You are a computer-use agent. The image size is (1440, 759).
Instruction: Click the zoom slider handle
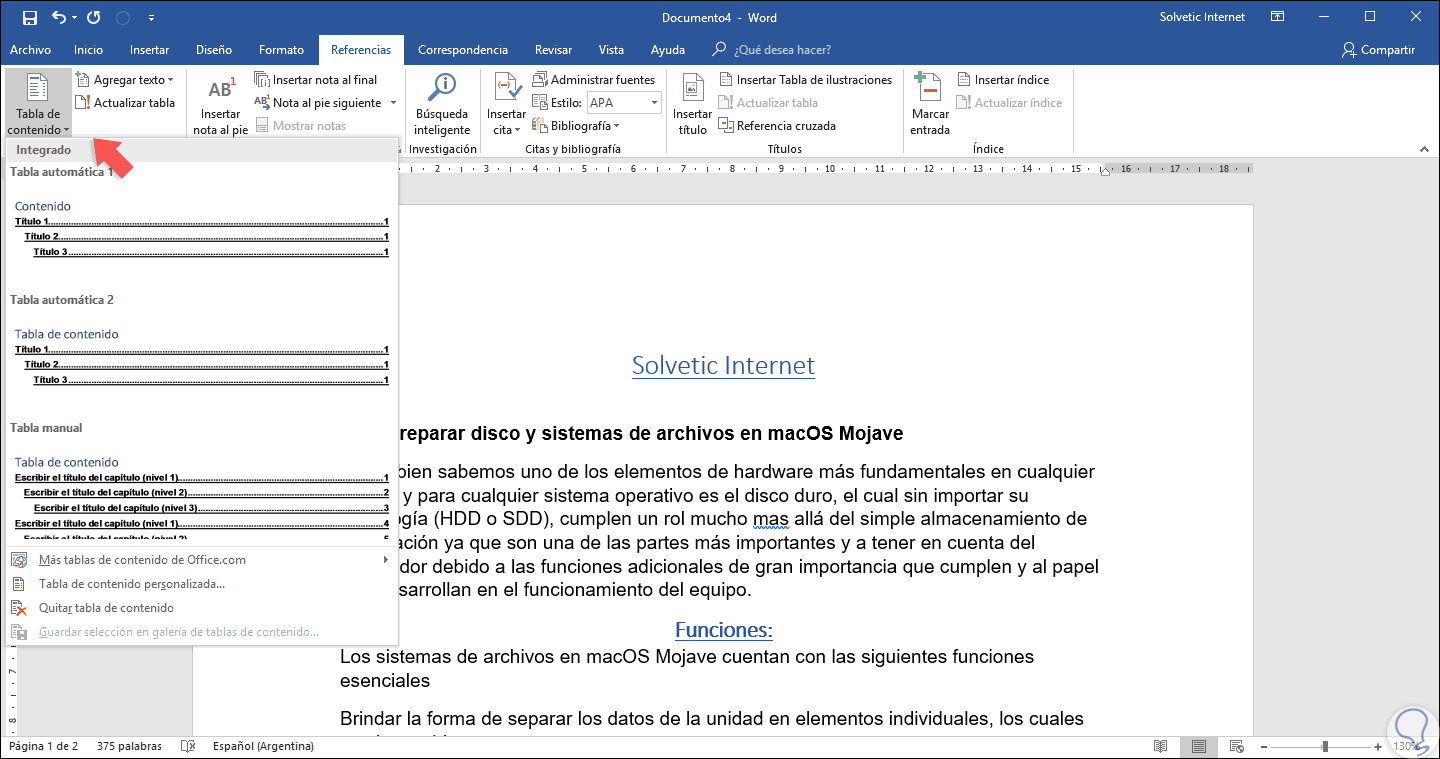[x=1325, y=746]
